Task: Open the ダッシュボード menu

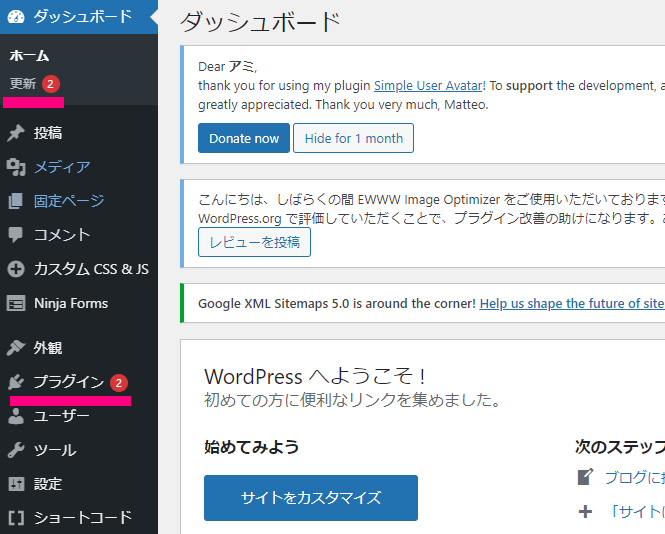Action: [79, 17]
